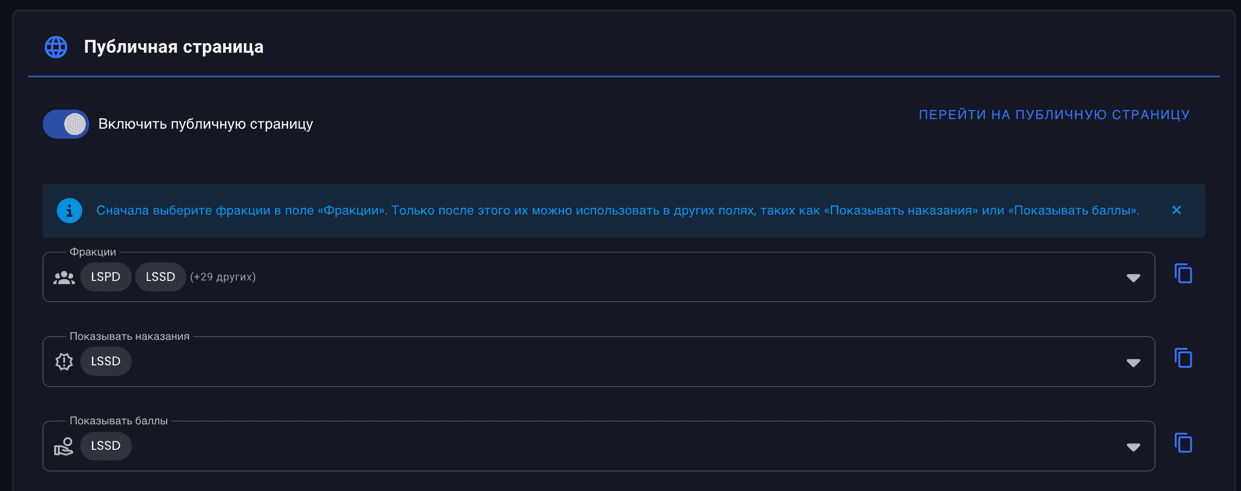Viewport: 1241px width, 491px height.
Task: Dismiss the info banner with the X
Action: (1176, 210)
